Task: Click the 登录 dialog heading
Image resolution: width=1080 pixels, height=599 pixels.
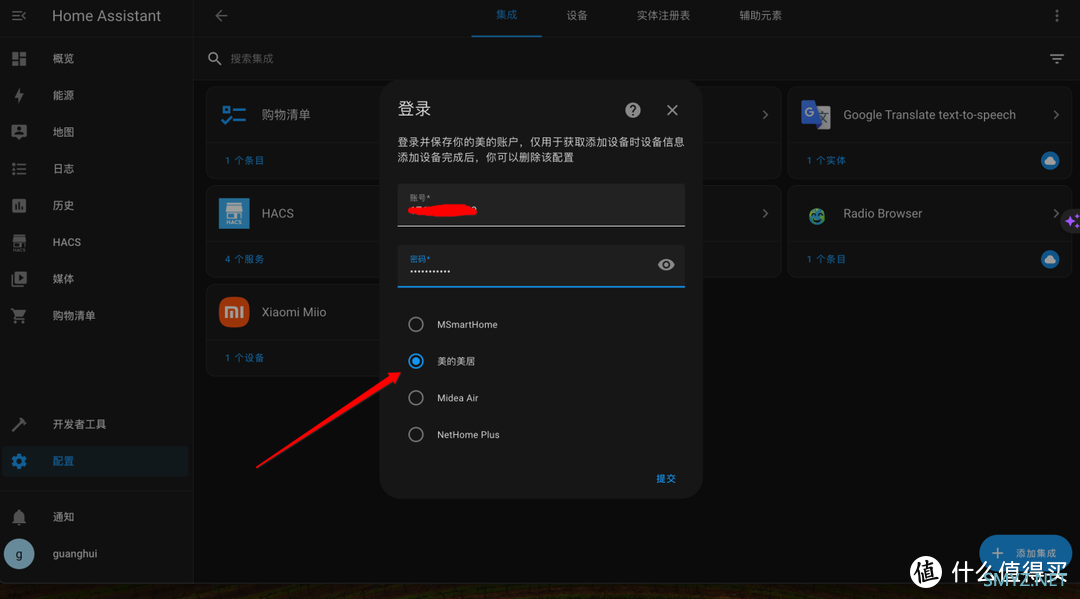Action: (414, 109)
